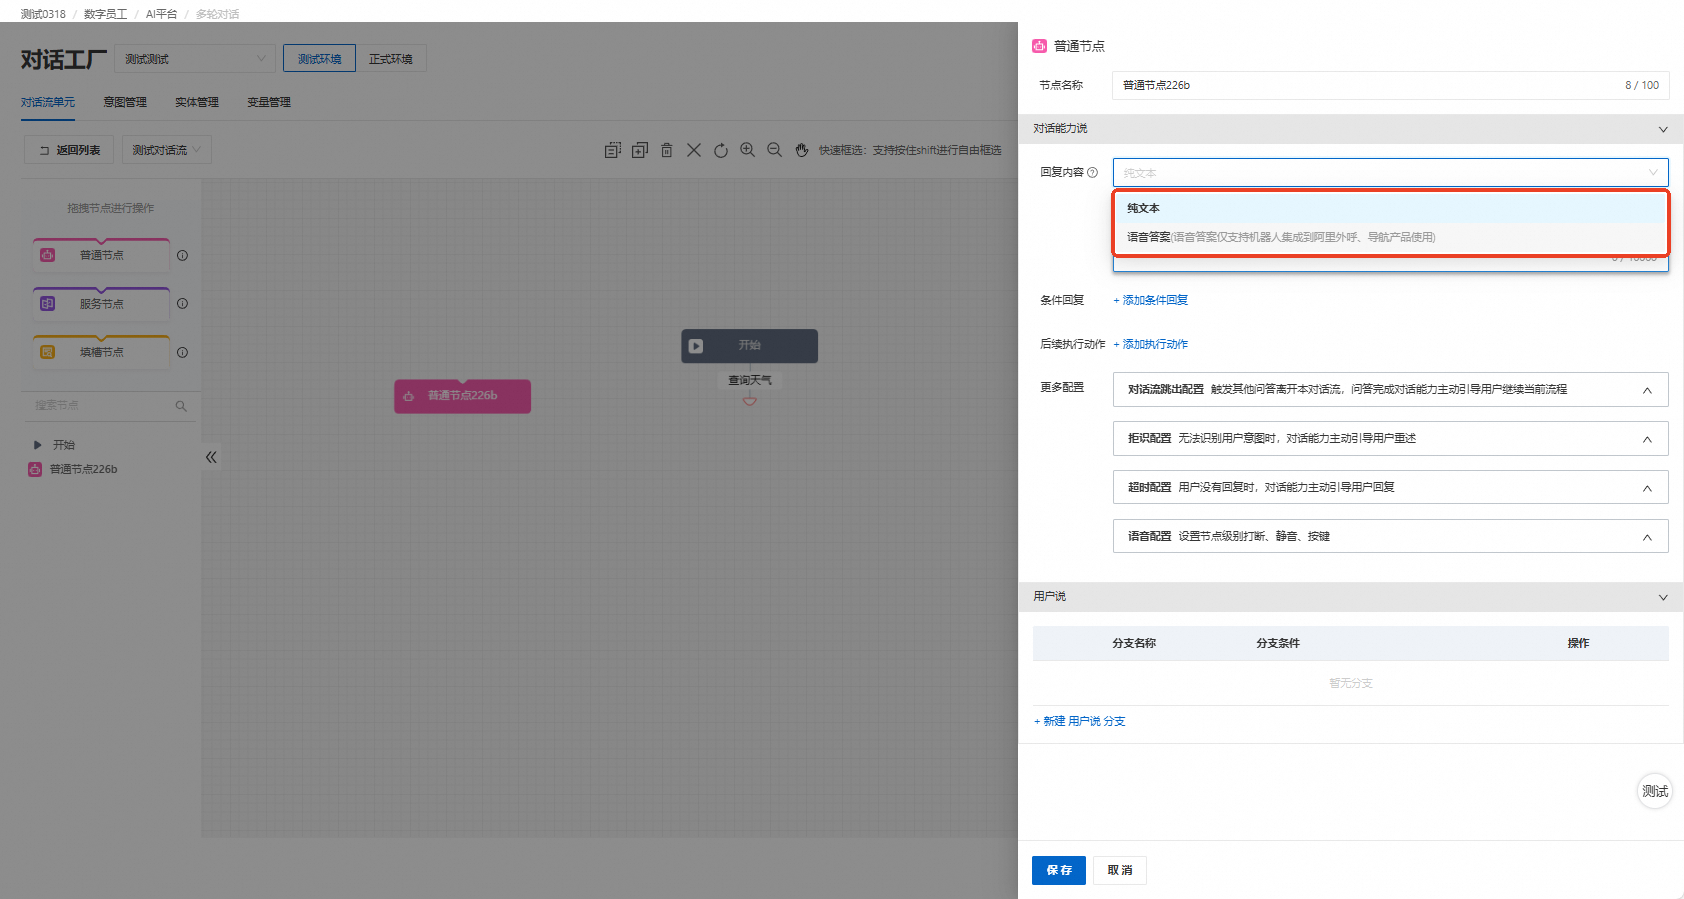Choose 语音答案 option in dropdown list
Screen dimensions: 1684x899
point(1390,237)
